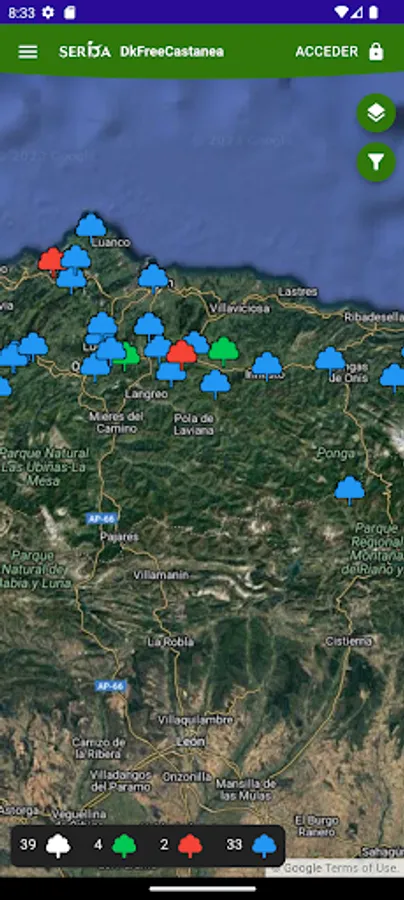Tap the Langreo town label

coord(146,394)
